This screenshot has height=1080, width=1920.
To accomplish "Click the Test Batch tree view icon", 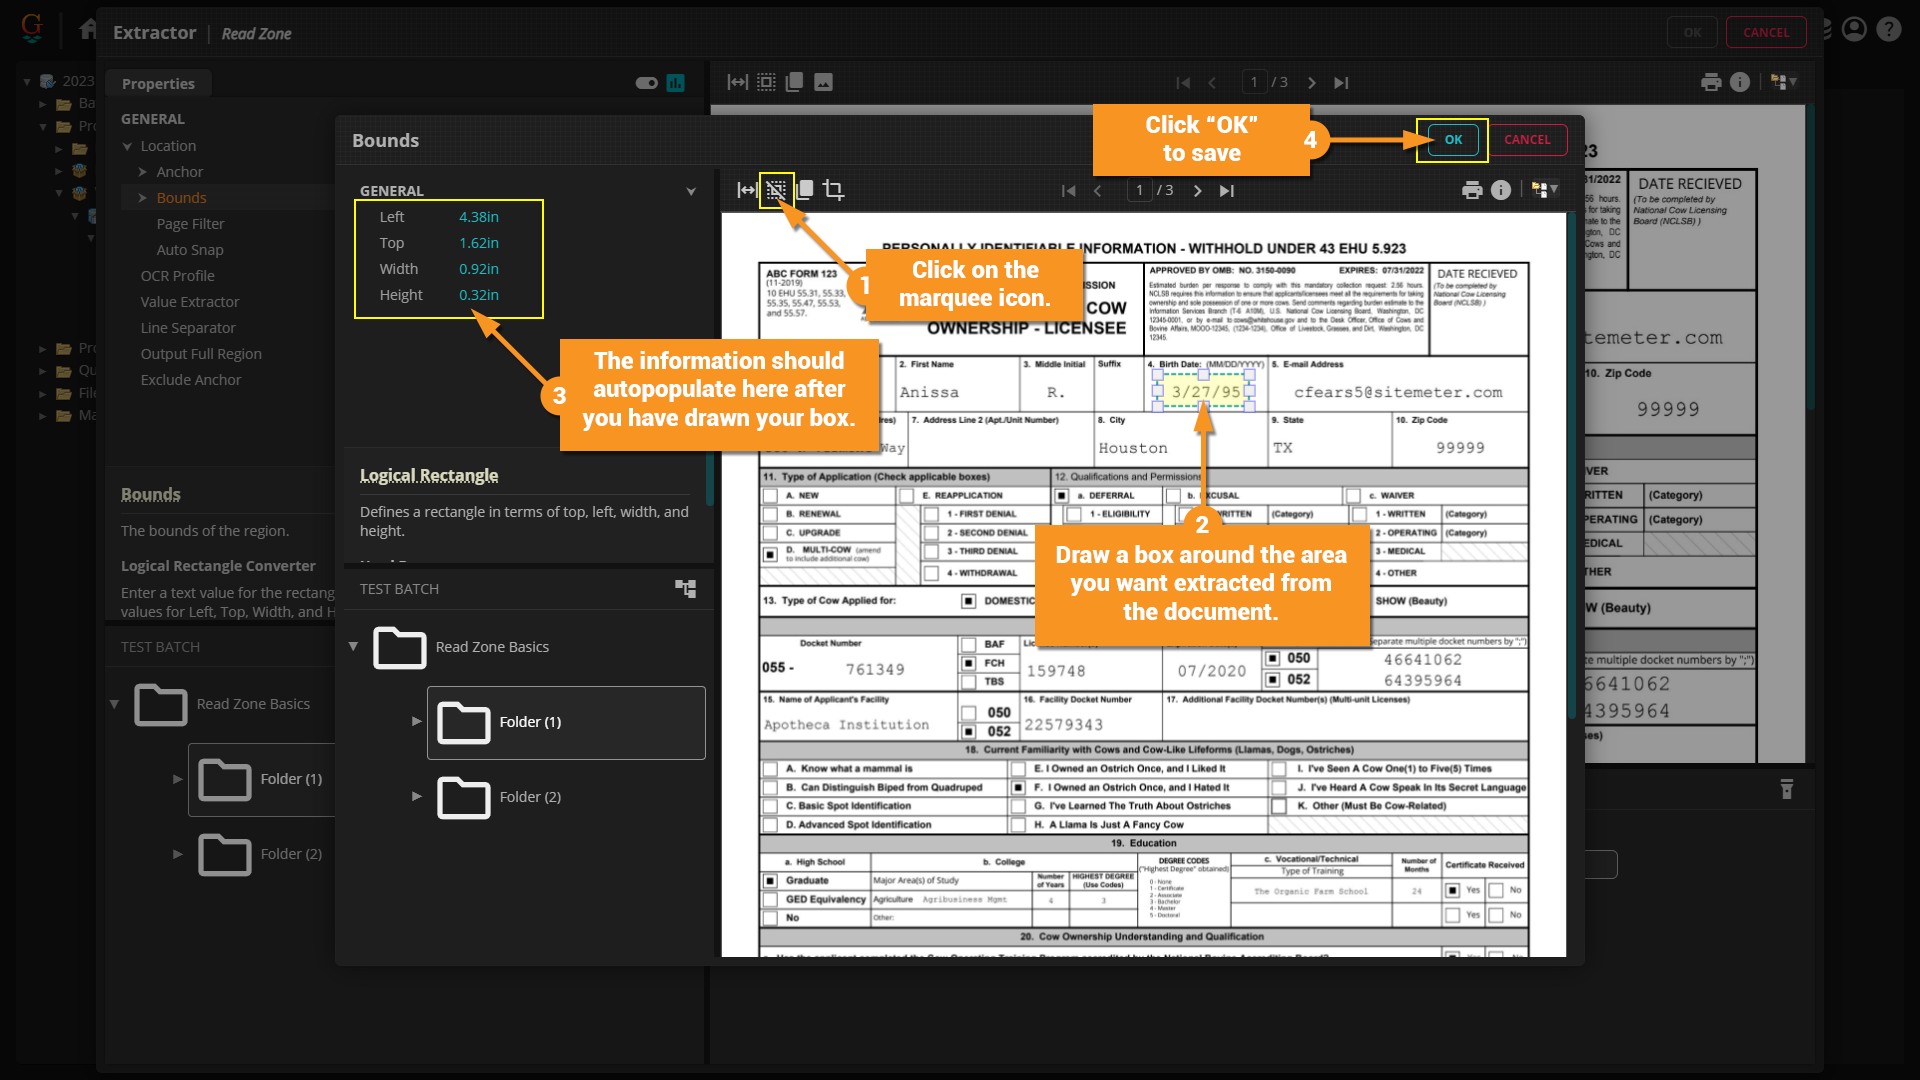I will 686,589.
